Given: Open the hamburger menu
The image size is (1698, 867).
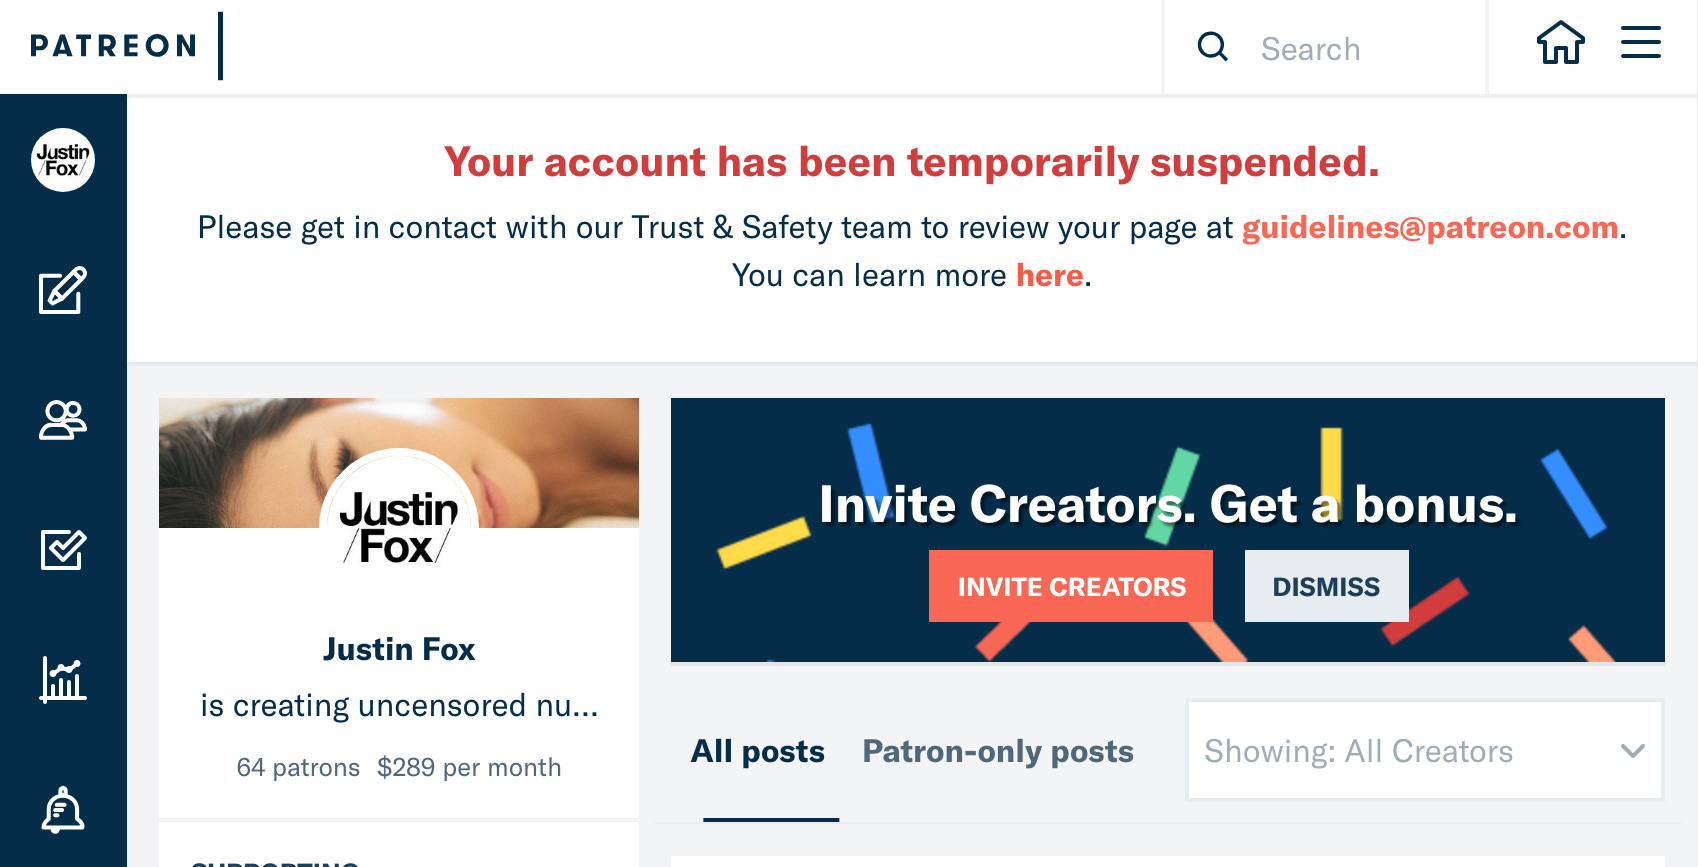Looking at the screenshot, I should (x=1640, y=43).
